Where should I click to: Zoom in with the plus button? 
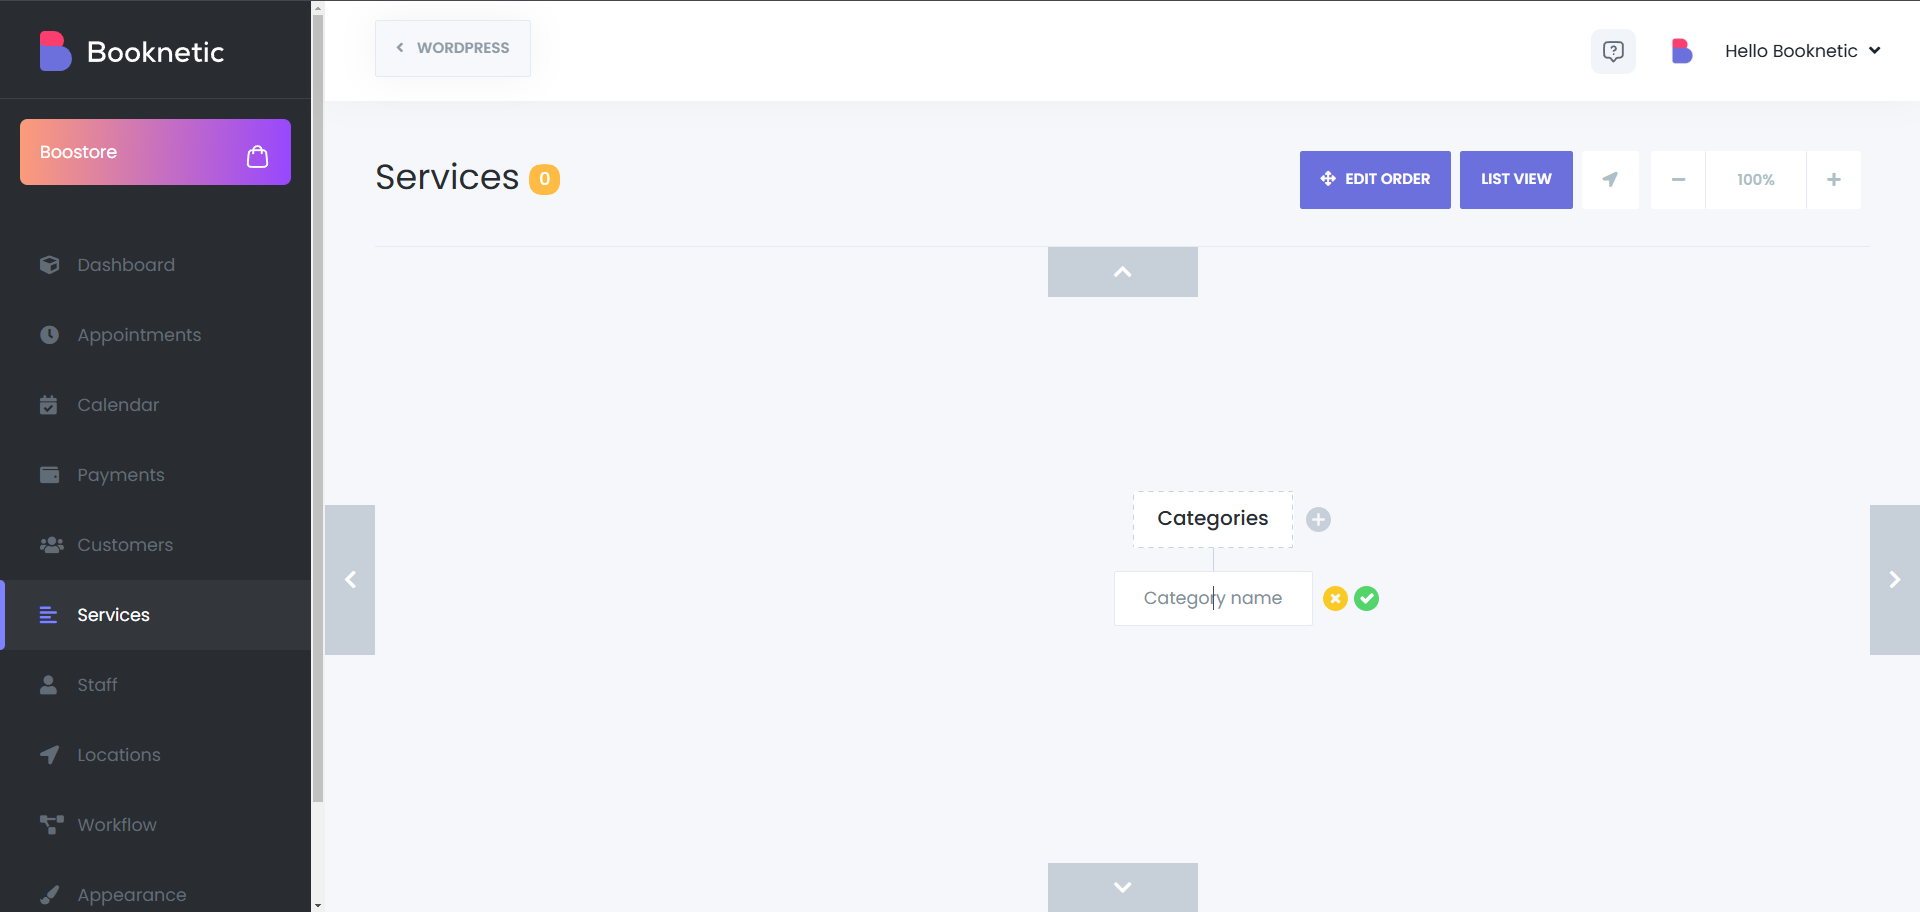[1834, 180]
